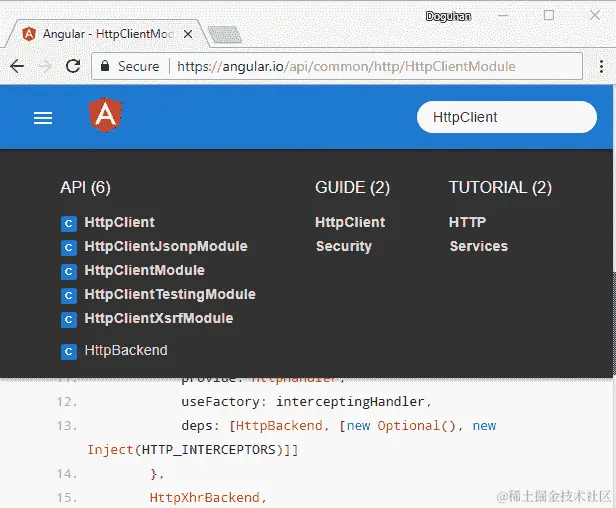The width and height of the screenshot is (616, 508).
Task: Click the Angular shield logo
Action: pos(105,115)
